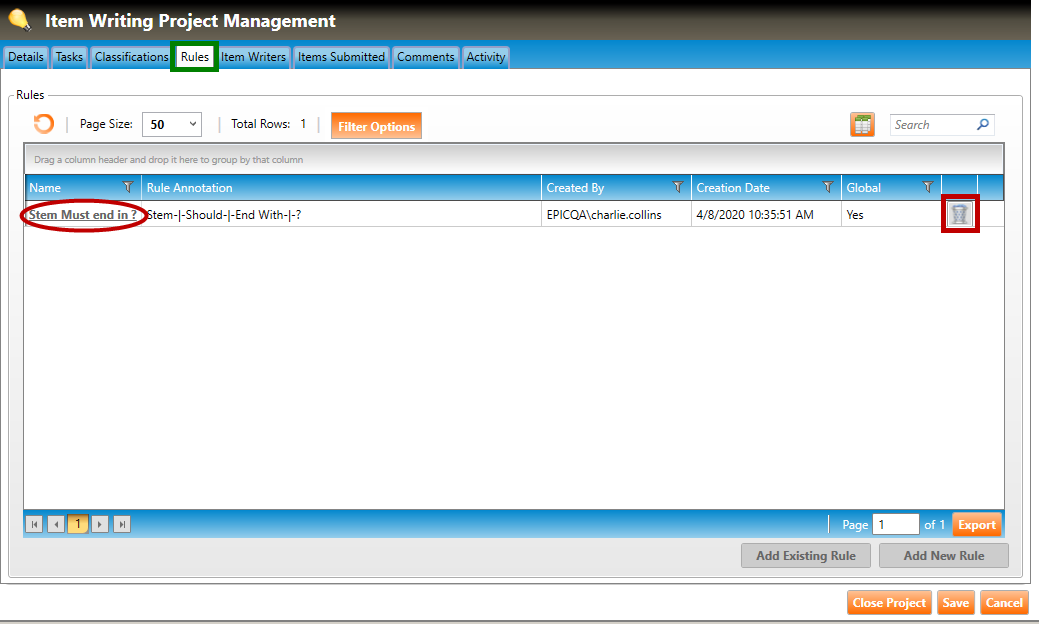Expand the Page Size dropdown
Screen dimensions: 1039x624
click(193, 125)
